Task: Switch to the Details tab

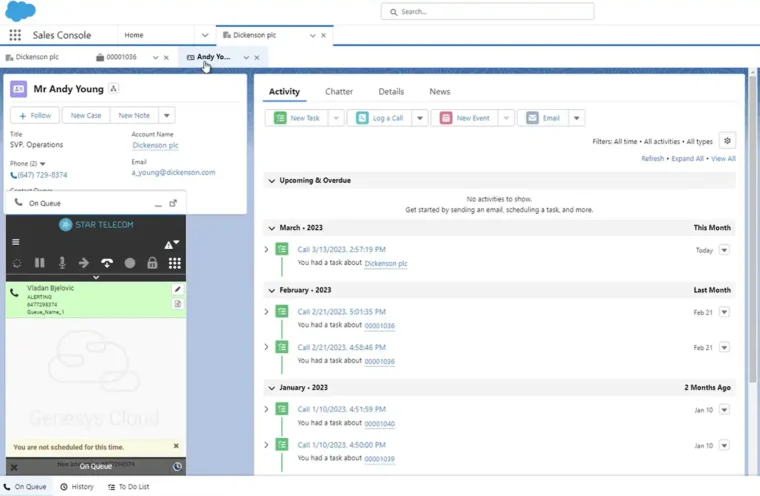Action: click(x=391, y=92)
